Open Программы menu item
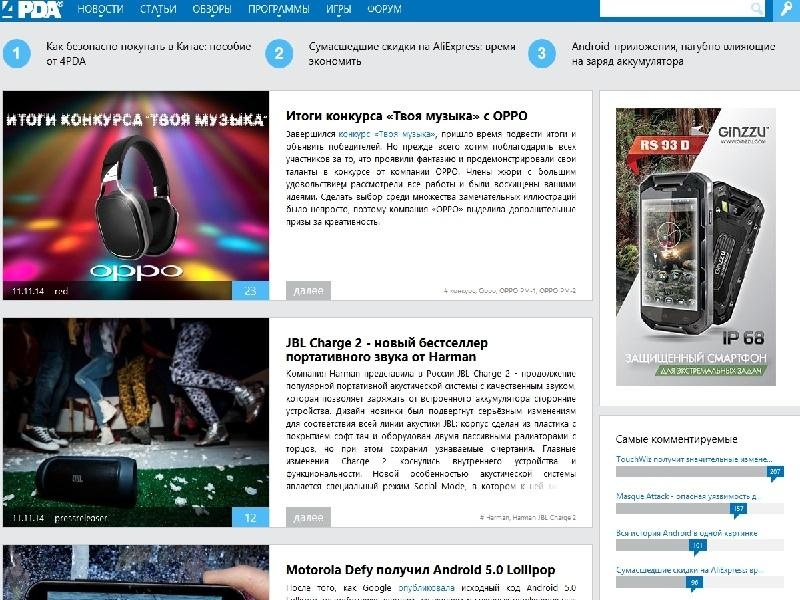 (x=279, y=9)
